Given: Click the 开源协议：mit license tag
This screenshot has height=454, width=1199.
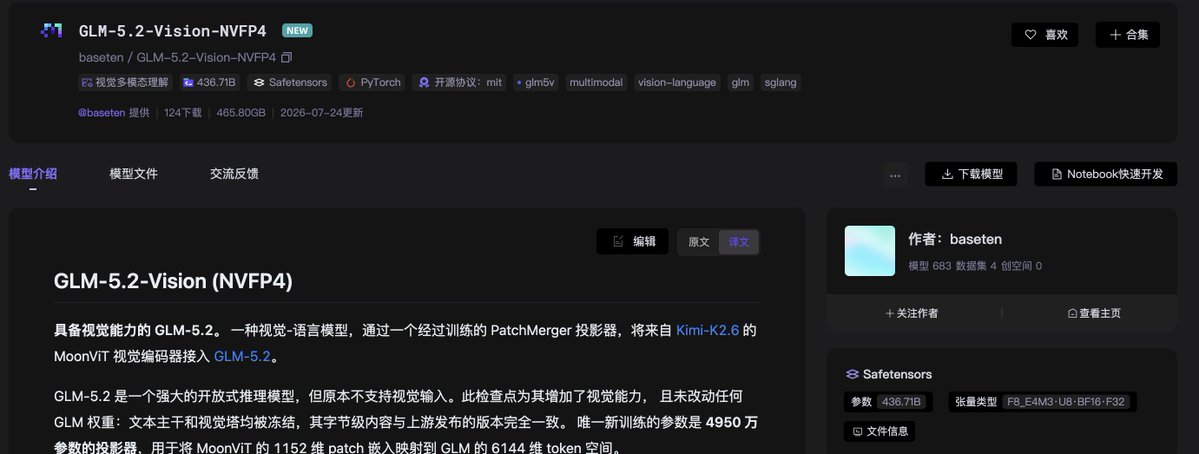Looking at the screenshot, I should [x=460, y=83].
